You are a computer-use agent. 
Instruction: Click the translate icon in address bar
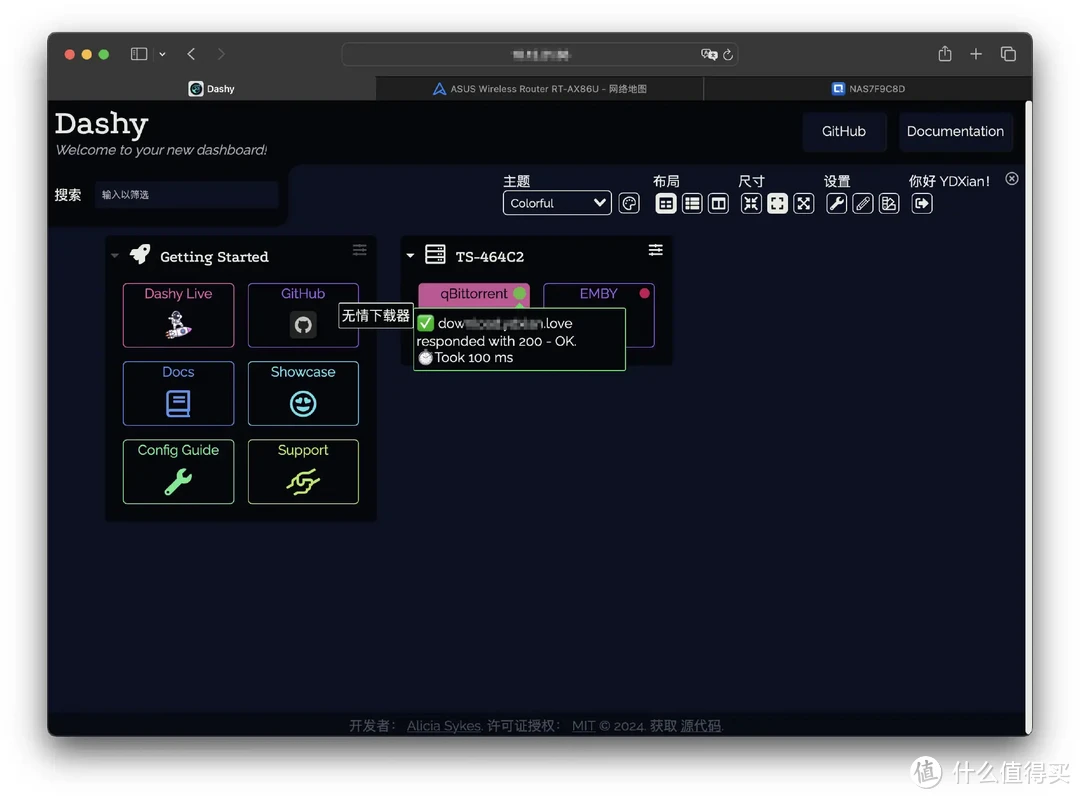(x=708, y=54)
